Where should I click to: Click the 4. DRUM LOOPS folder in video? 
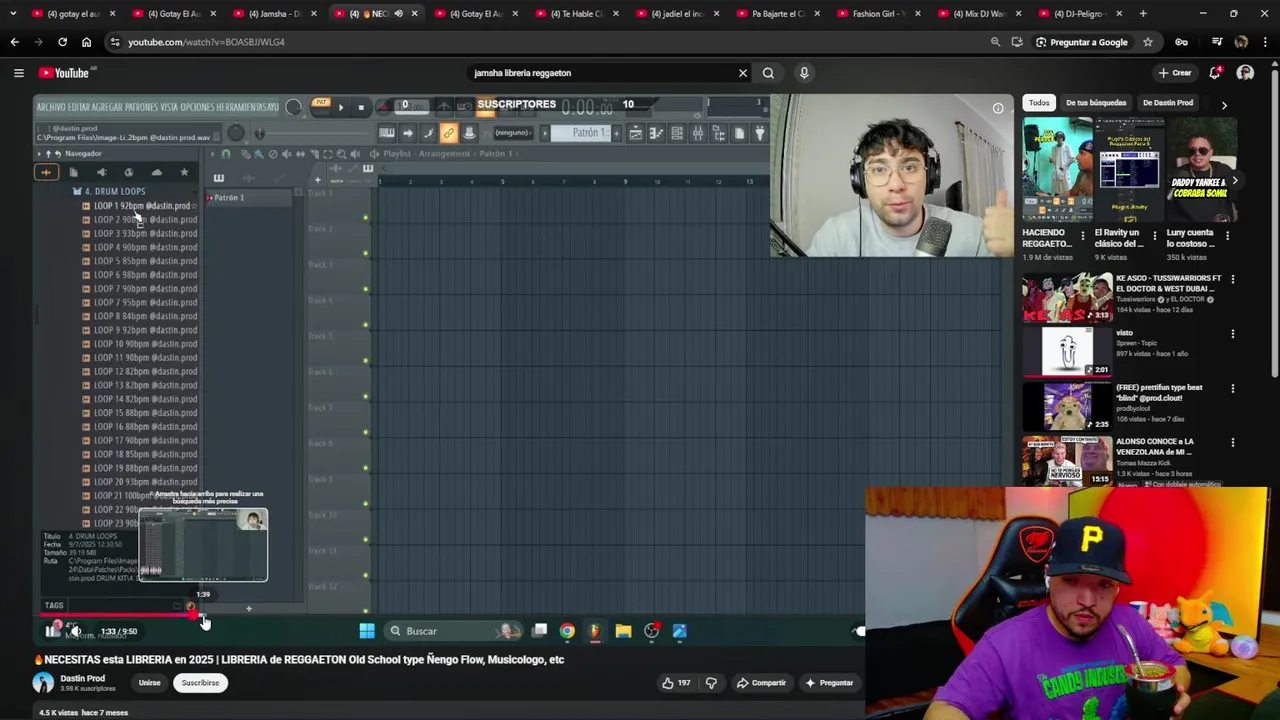pos(110,191)
